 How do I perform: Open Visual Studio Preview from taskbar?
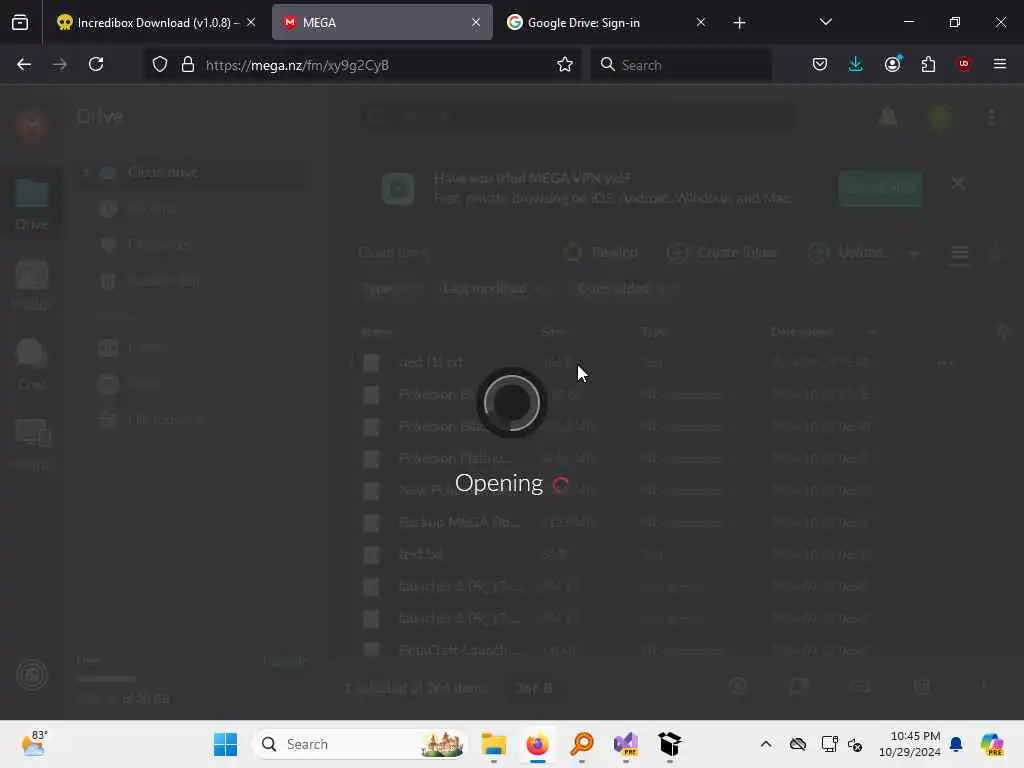point(626,744)
